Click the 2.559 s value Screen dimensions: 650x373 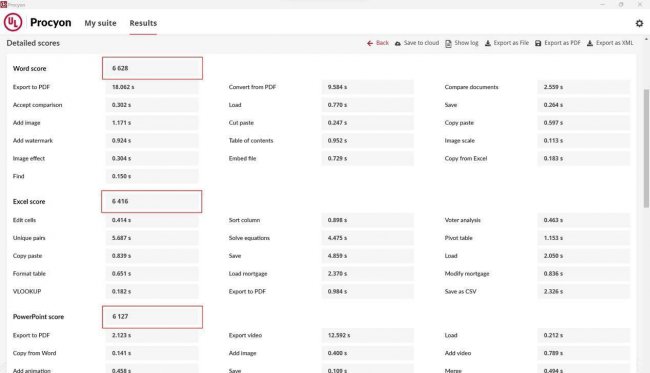click(x=584, y=87)
